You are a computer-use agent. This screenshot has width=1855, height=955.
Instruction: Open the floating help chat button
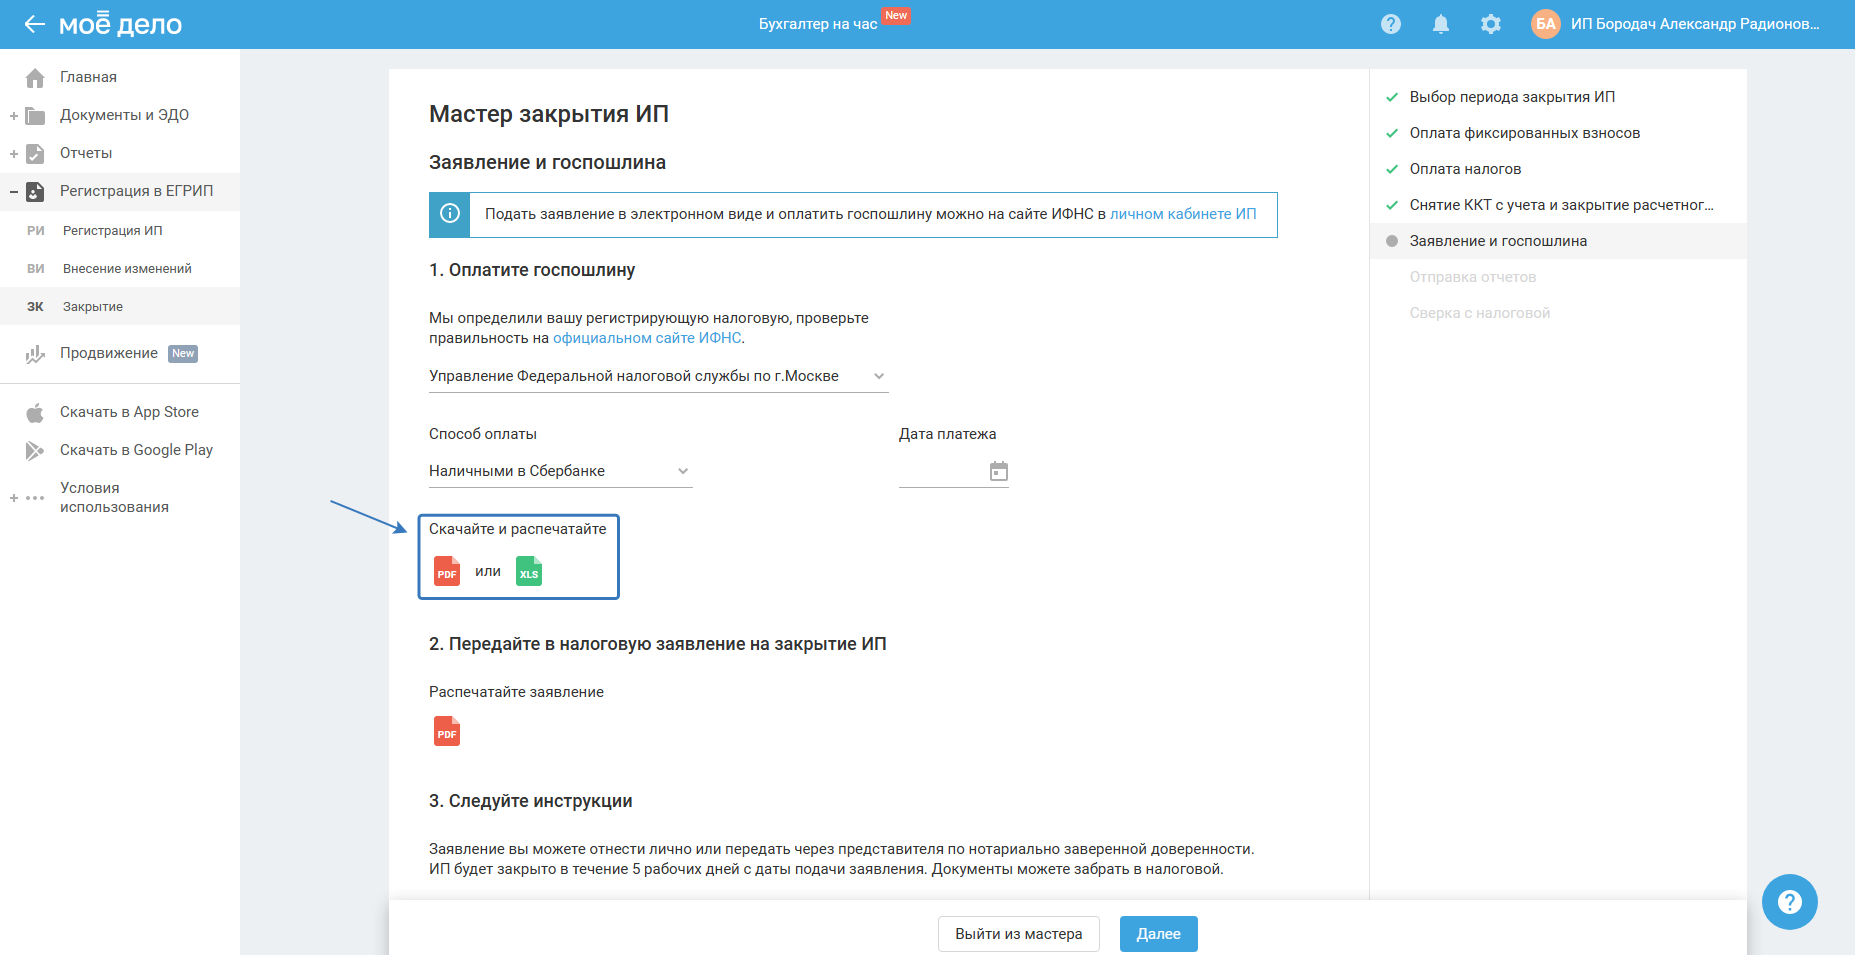pyautogui.click(x=1789, y=902)
